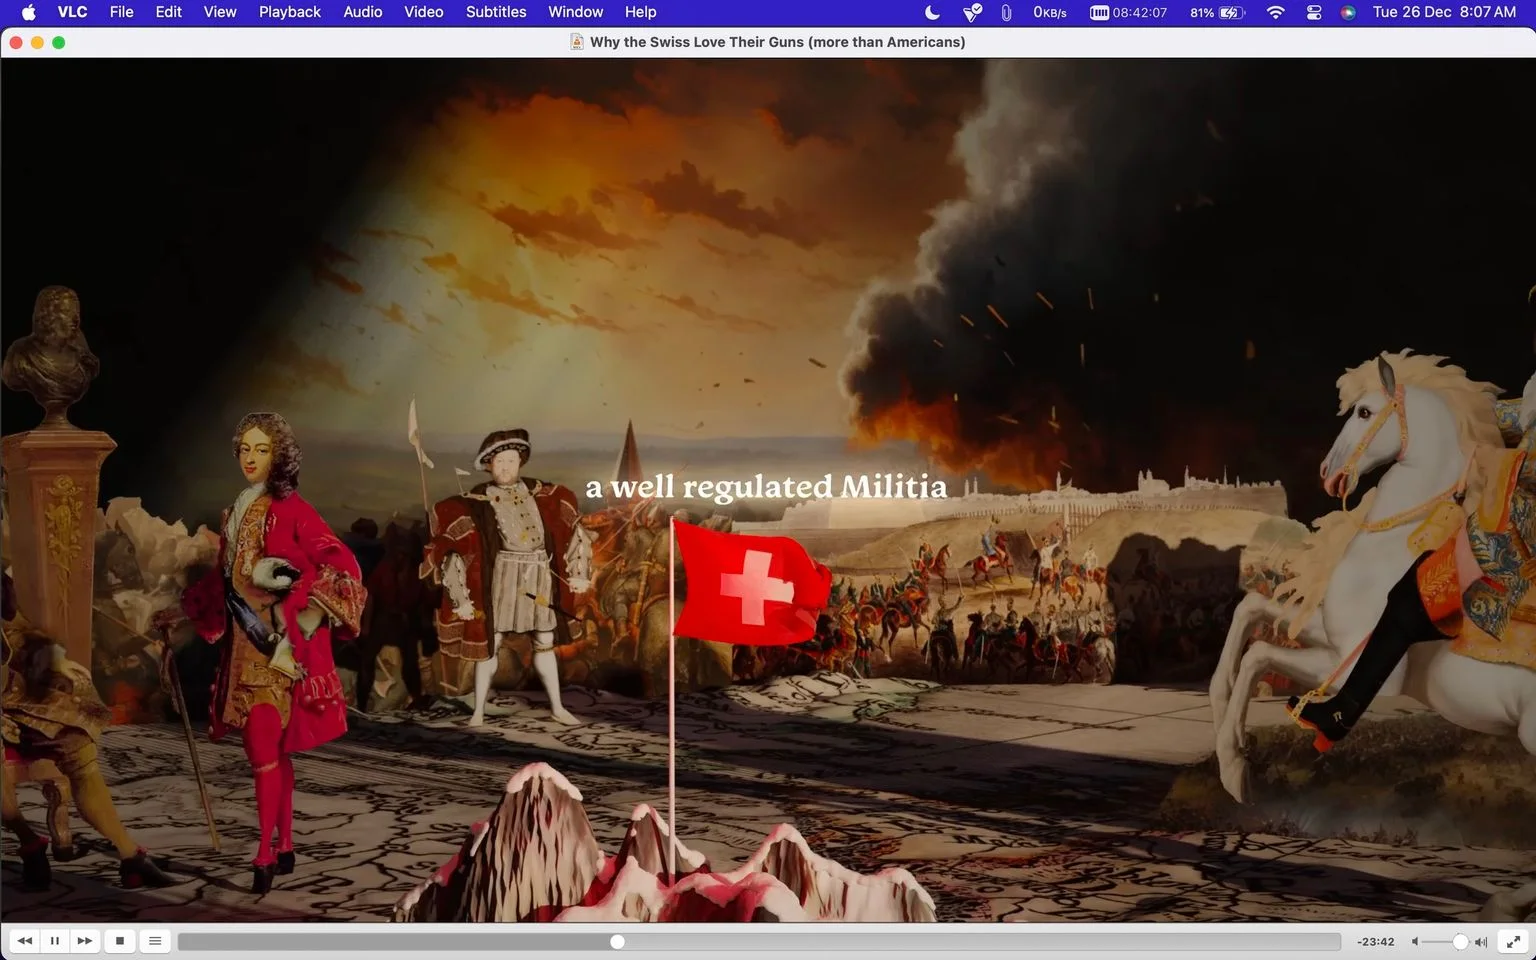This screenshot has height=960, width=1536.
Task: Open the Subtitles menu
Action: pos(496,12)
